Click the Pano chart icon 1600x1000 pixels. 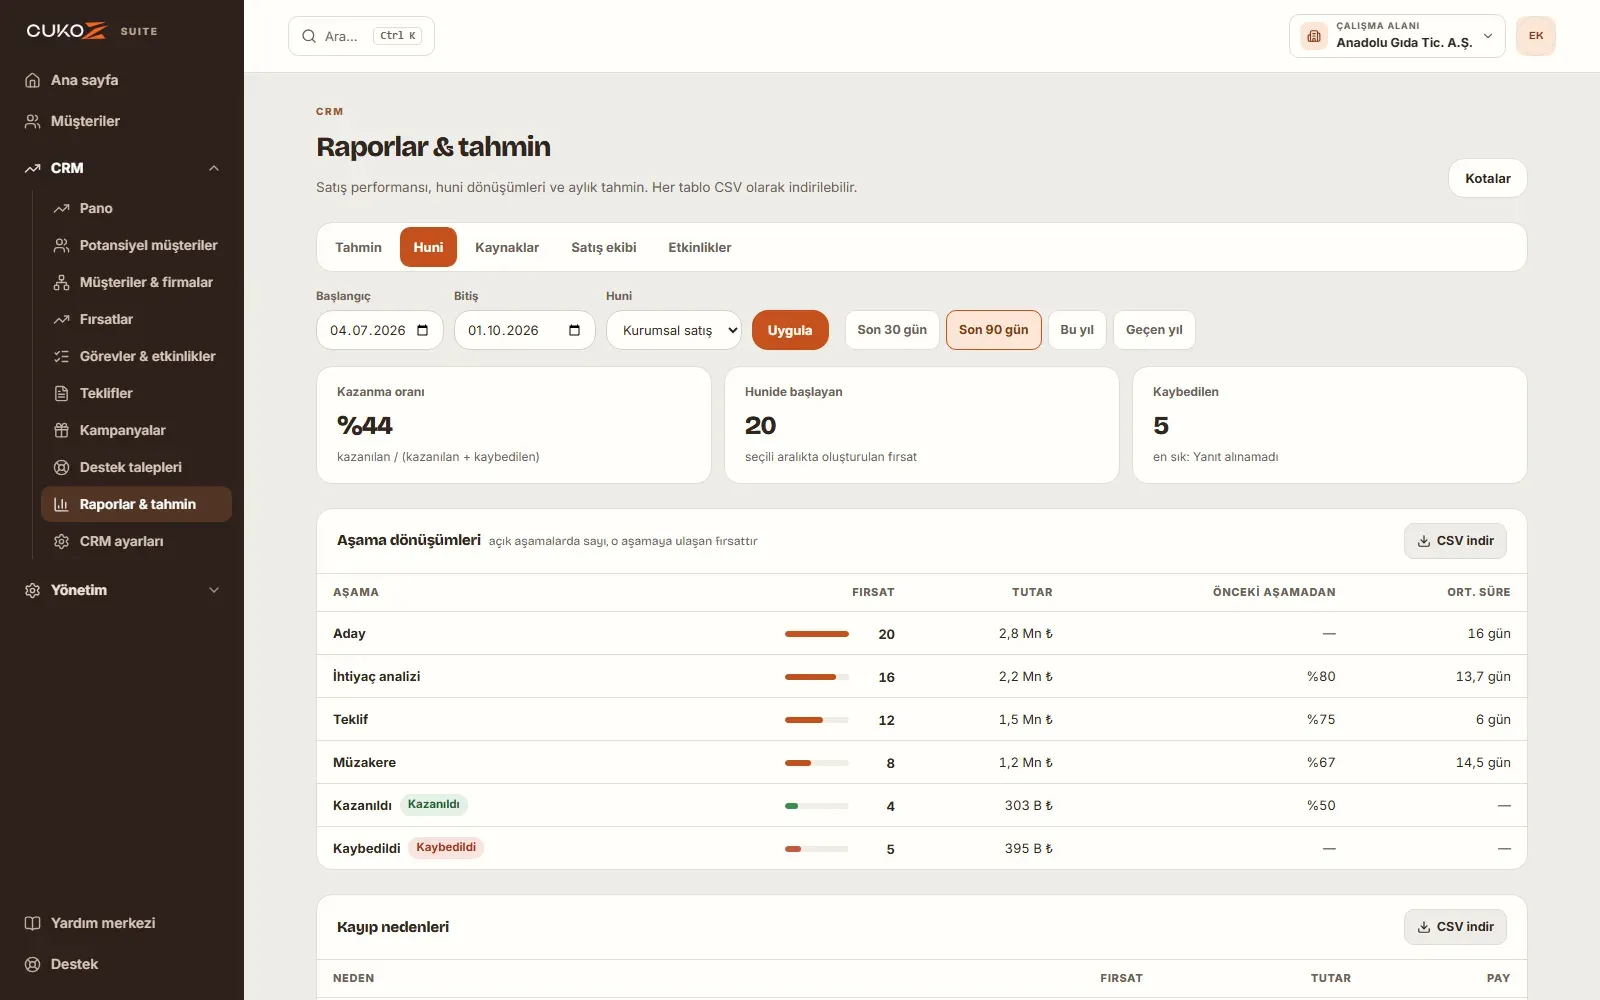click(x=61, y=208)
